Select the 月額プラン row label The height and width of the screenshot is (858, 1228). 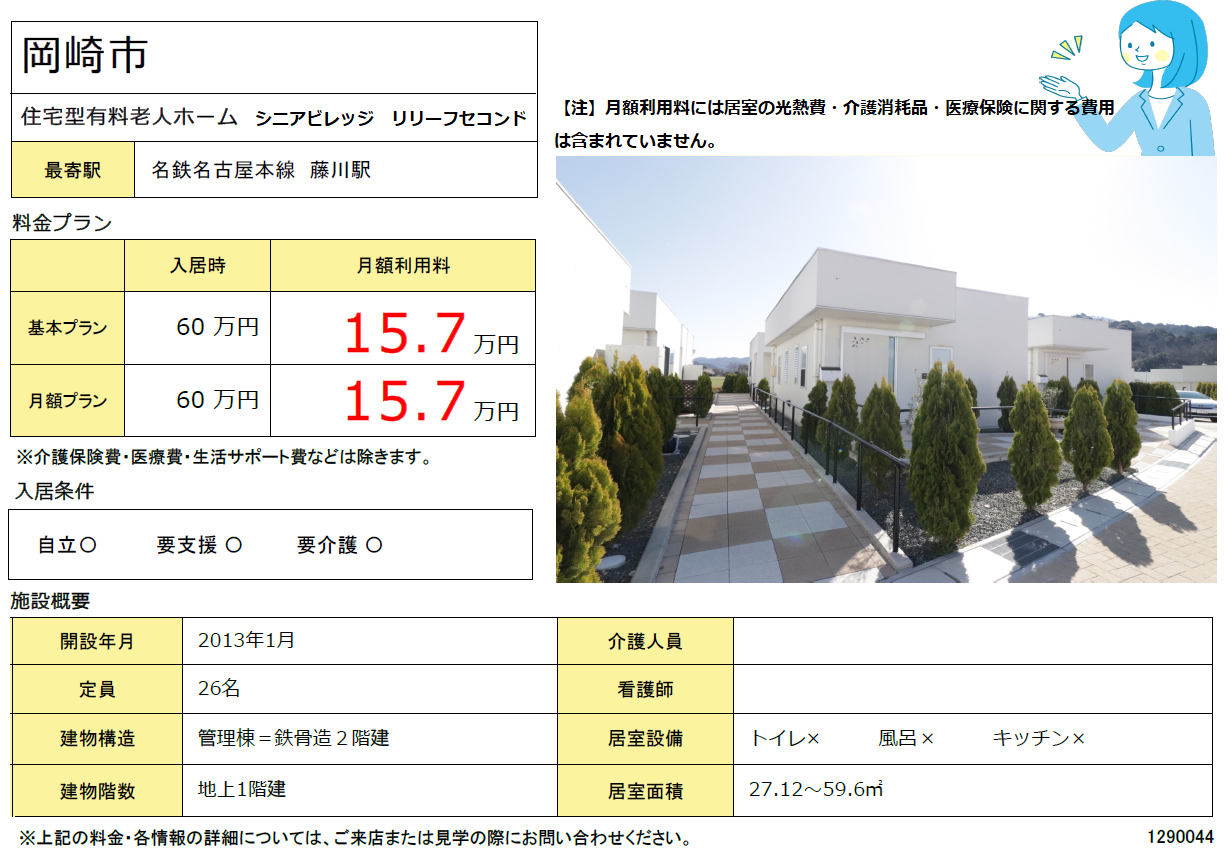pos(67,401)
